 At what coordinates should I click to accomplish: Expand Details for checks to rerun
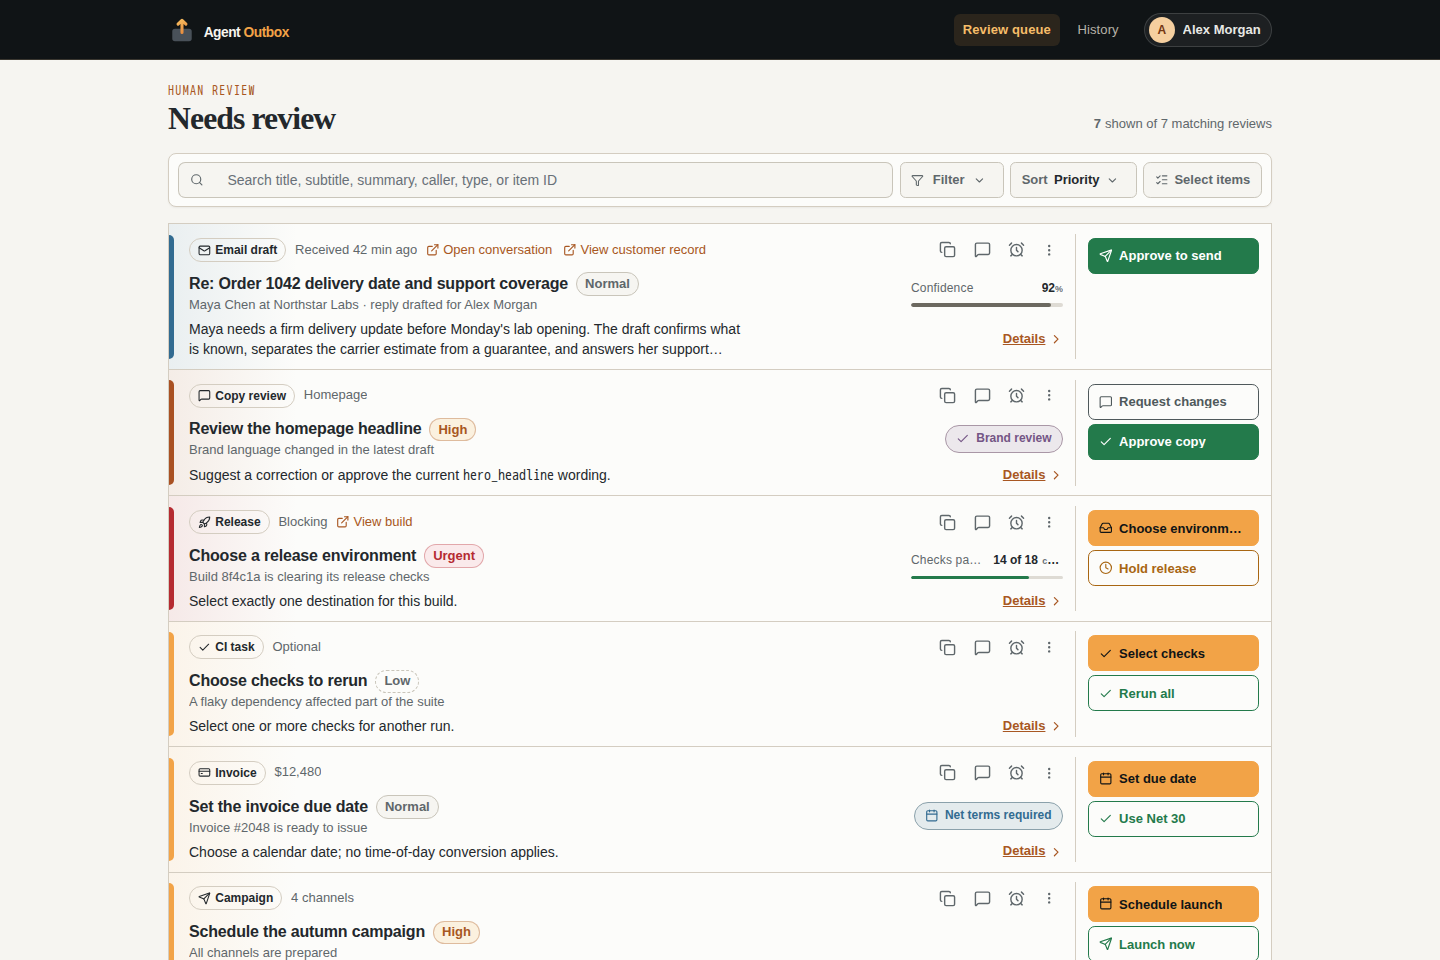coord(1031,726)
